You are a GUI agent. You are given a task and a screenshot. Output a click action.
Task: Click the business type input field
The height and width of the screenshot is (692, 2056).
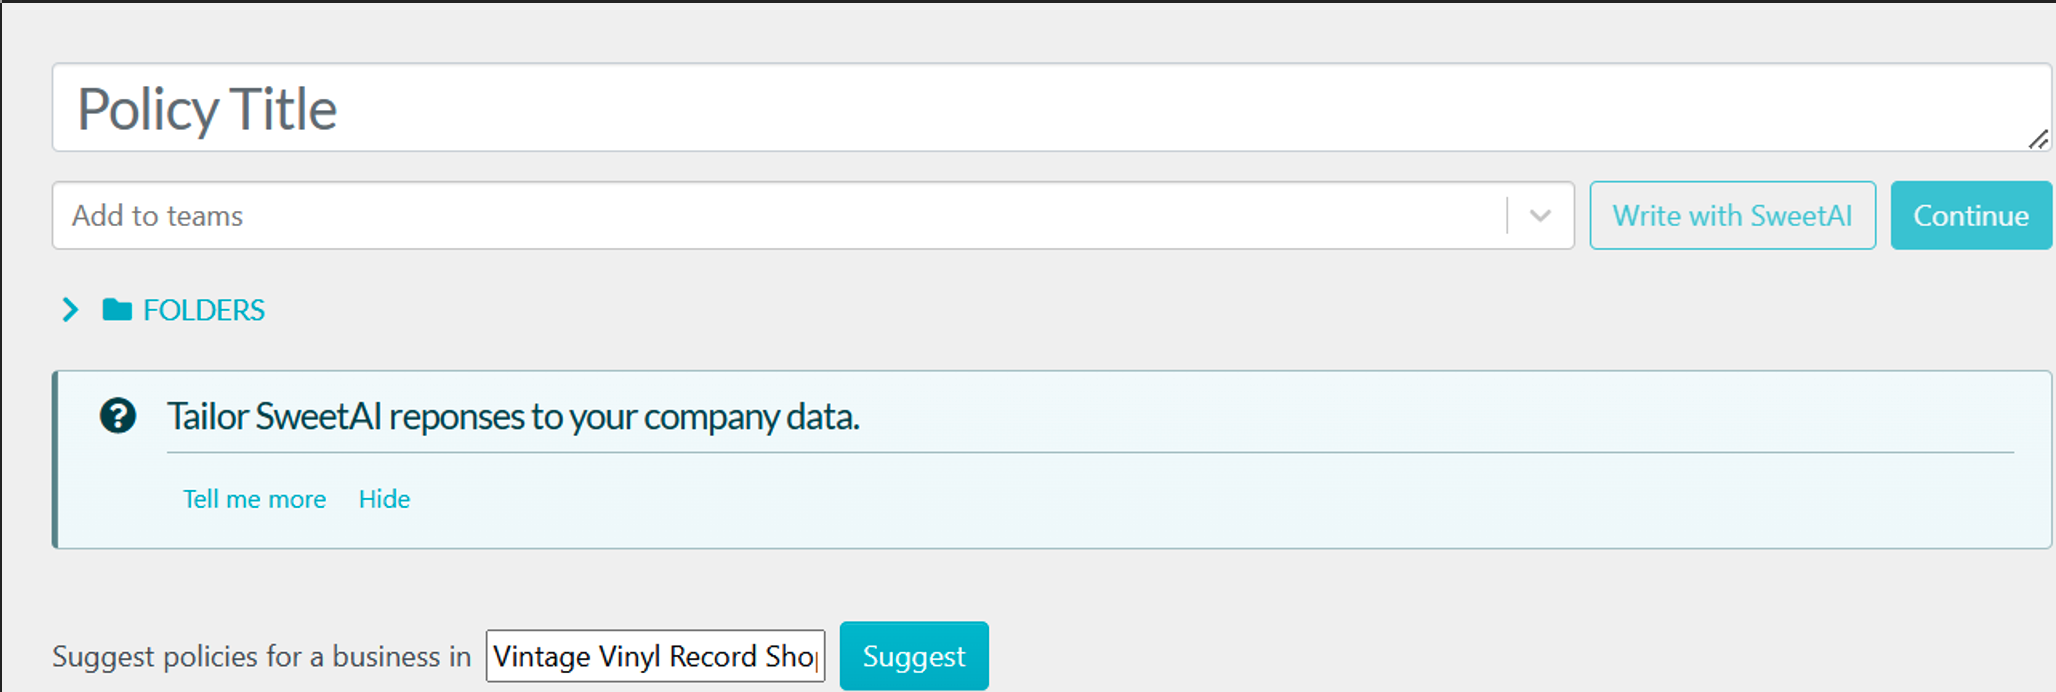pyautogui.click(x=655, y=656)
